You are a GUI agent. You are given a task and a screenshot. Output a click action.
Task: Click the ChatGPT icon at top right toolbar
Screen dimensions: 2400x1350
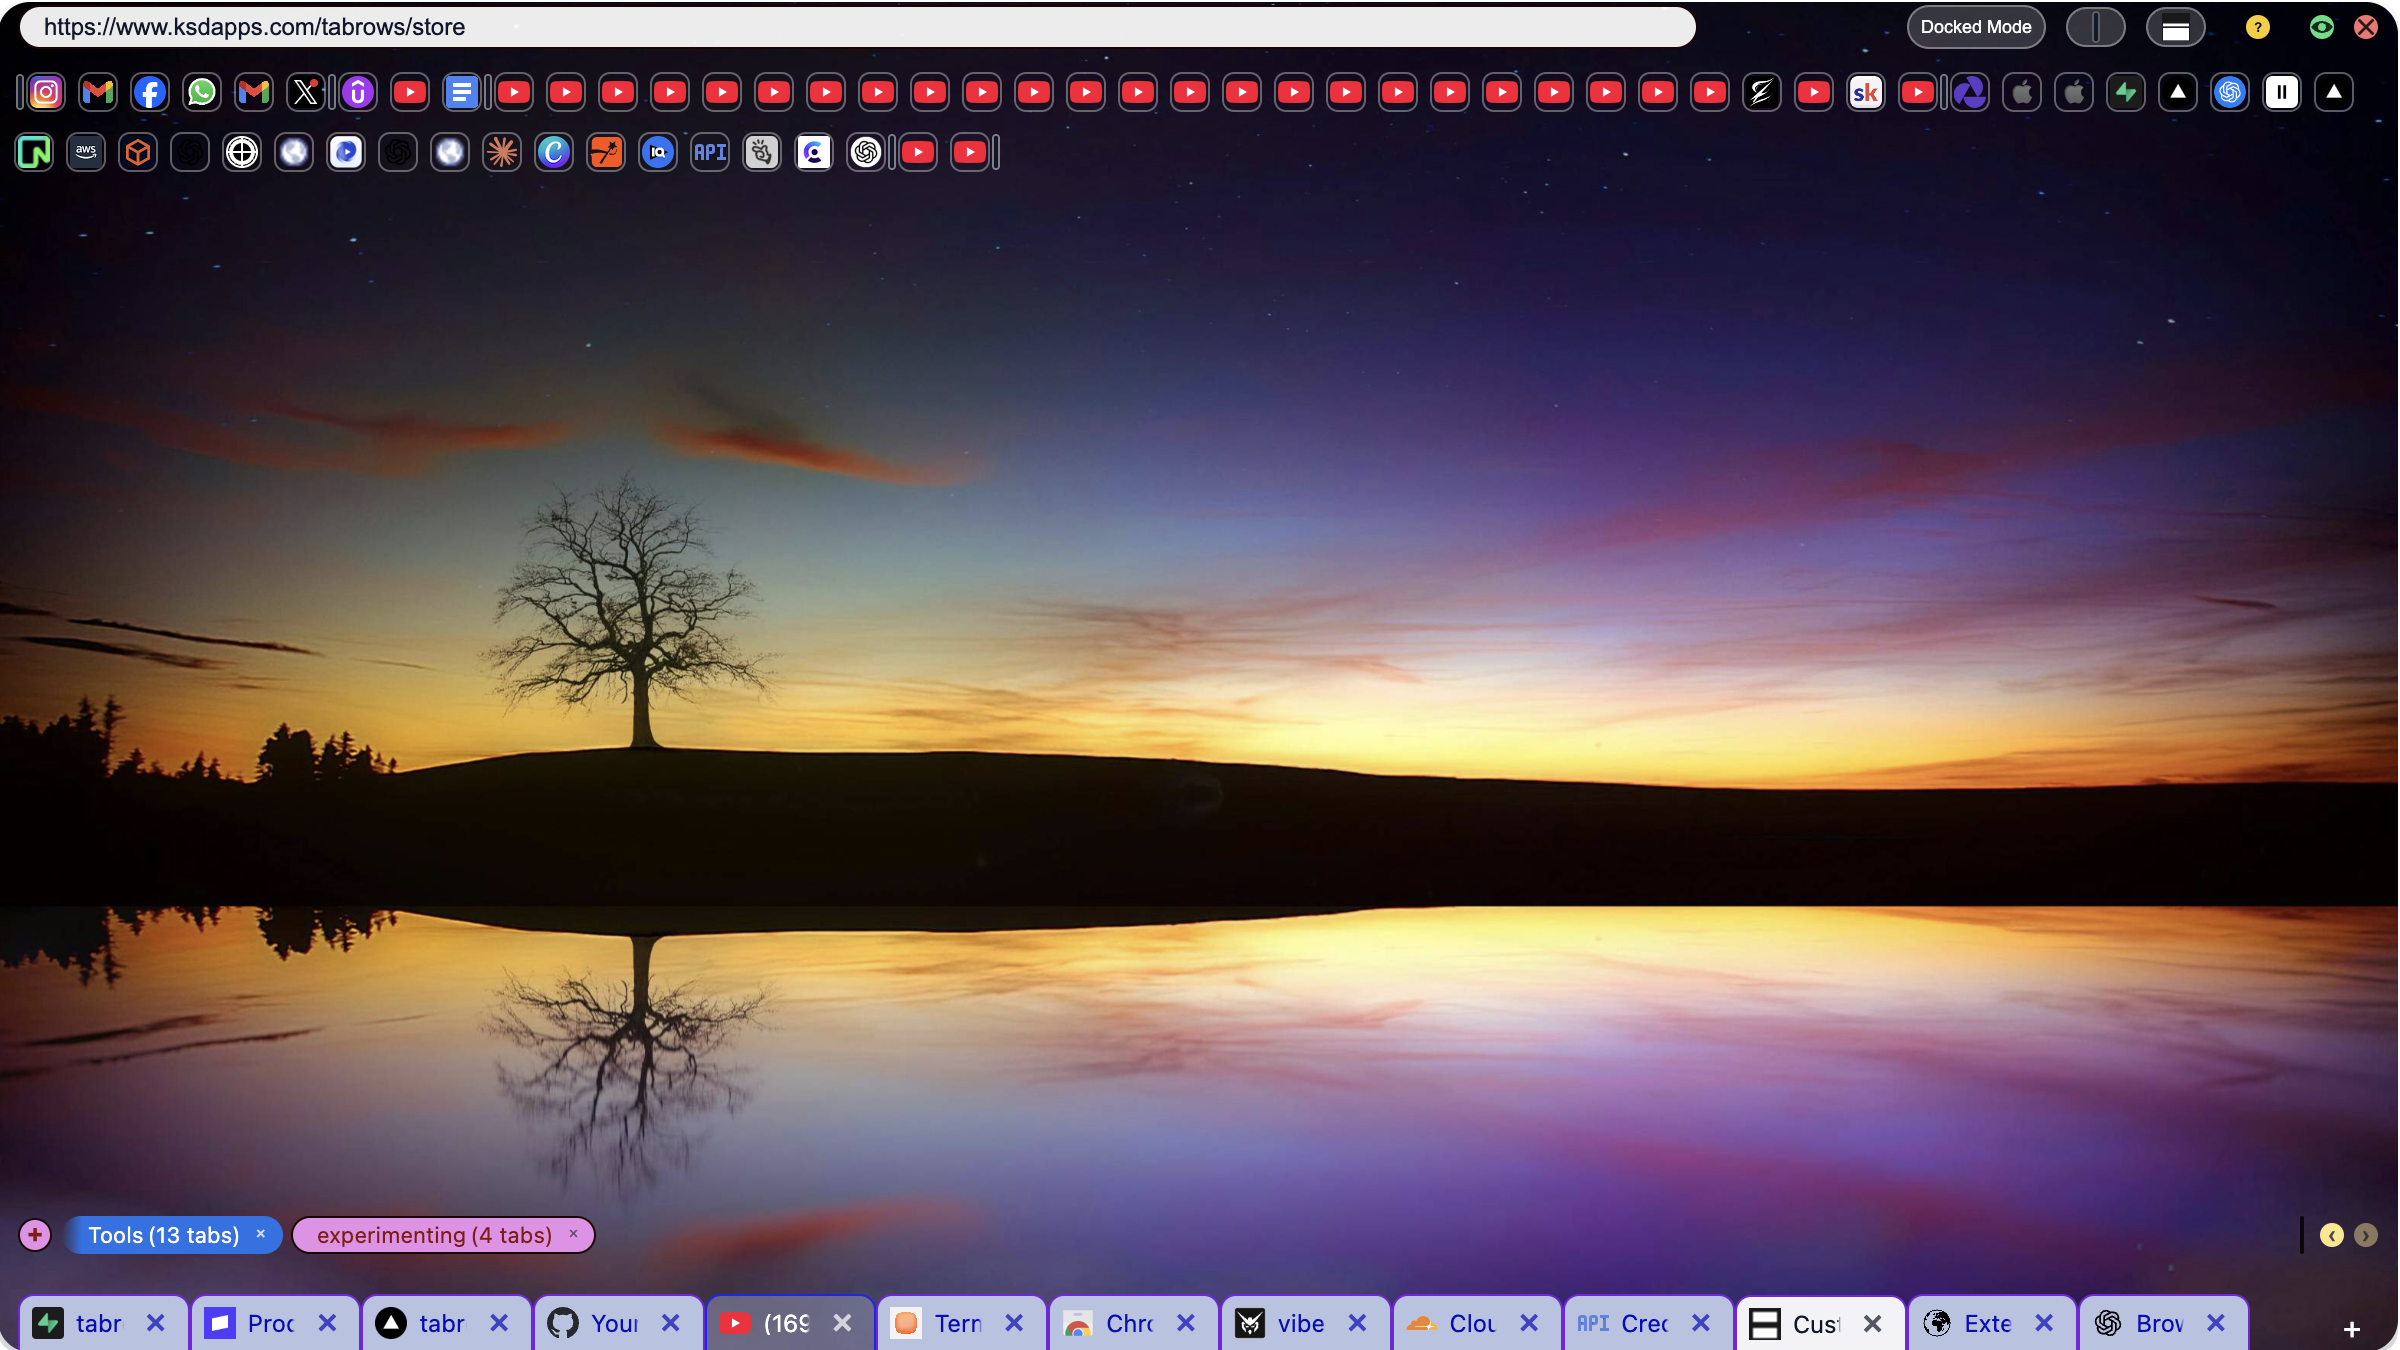2229,92
